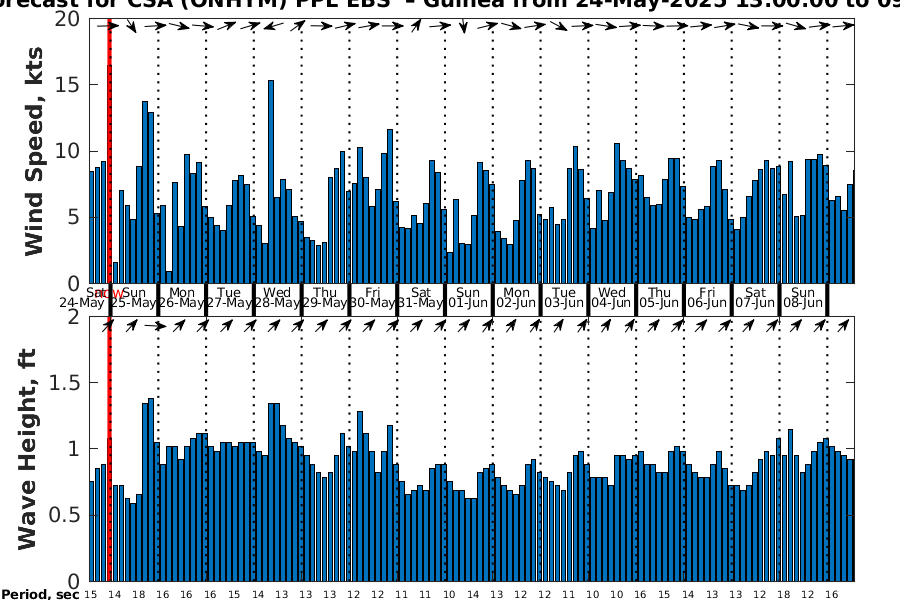900x600 pixels.
Task: Click the '20' wind speed axis tick
Action: [67, 18]
